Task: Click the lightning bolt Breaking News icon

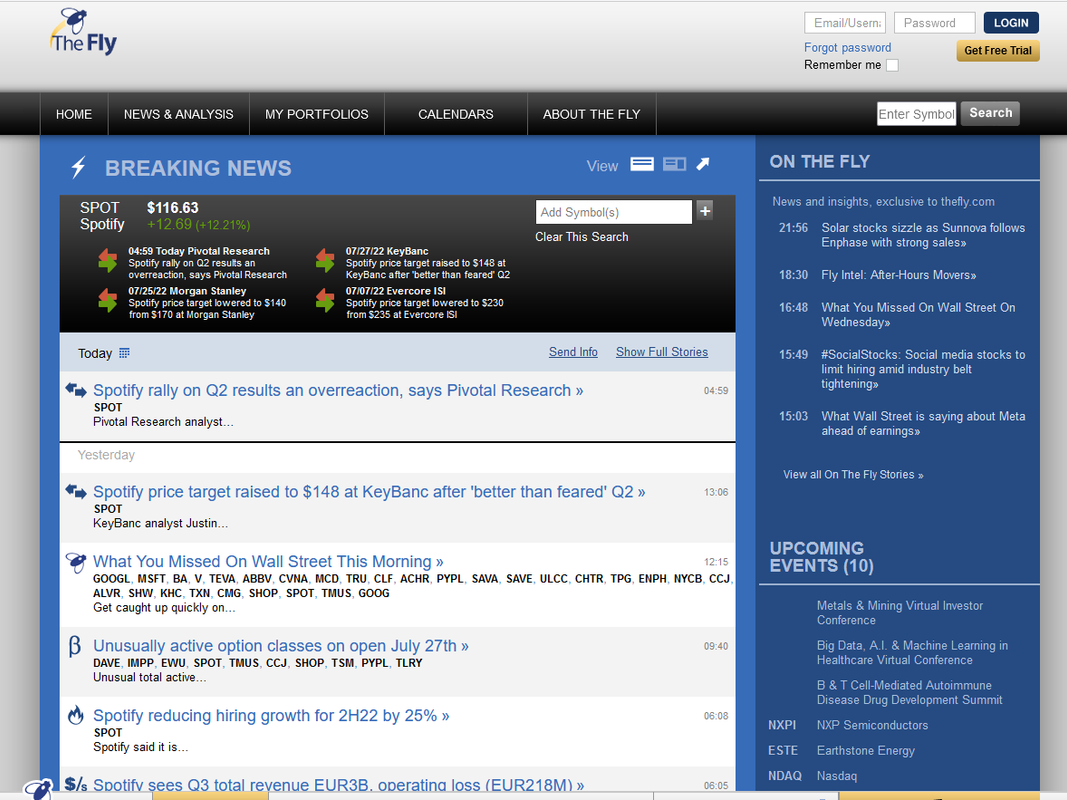Action: (x=79, y=167)
